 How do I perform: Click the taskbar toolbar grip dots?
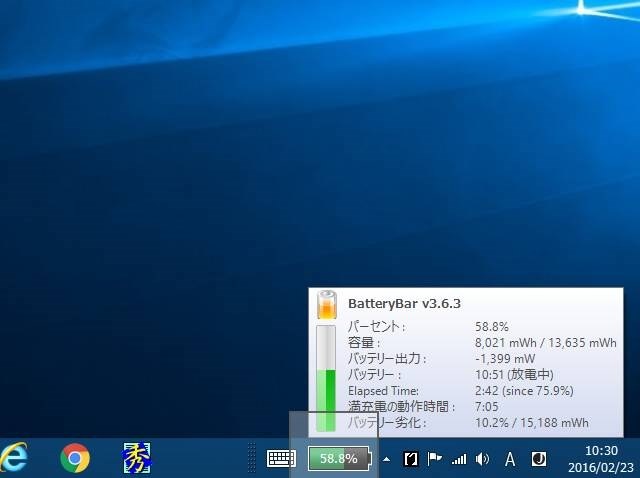[252, 458]
